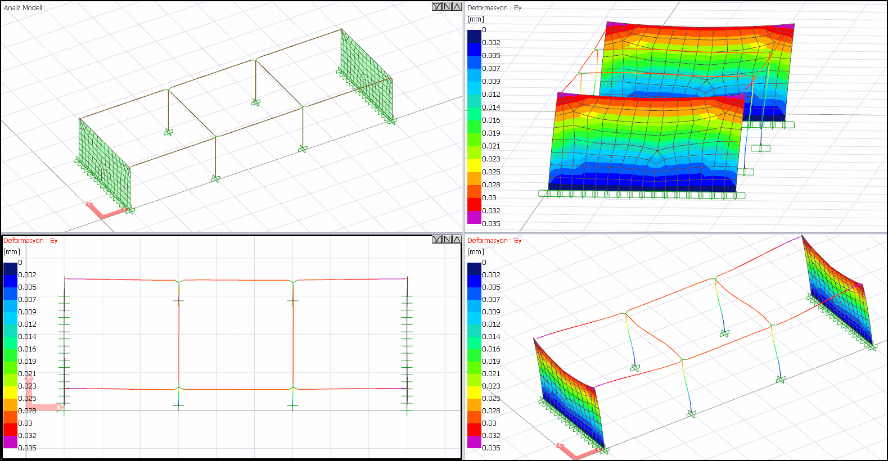Click the funnel filter icon in Analiz Modeli view
888x461 pixels.
pyautogui.click(x=435, y=6)
